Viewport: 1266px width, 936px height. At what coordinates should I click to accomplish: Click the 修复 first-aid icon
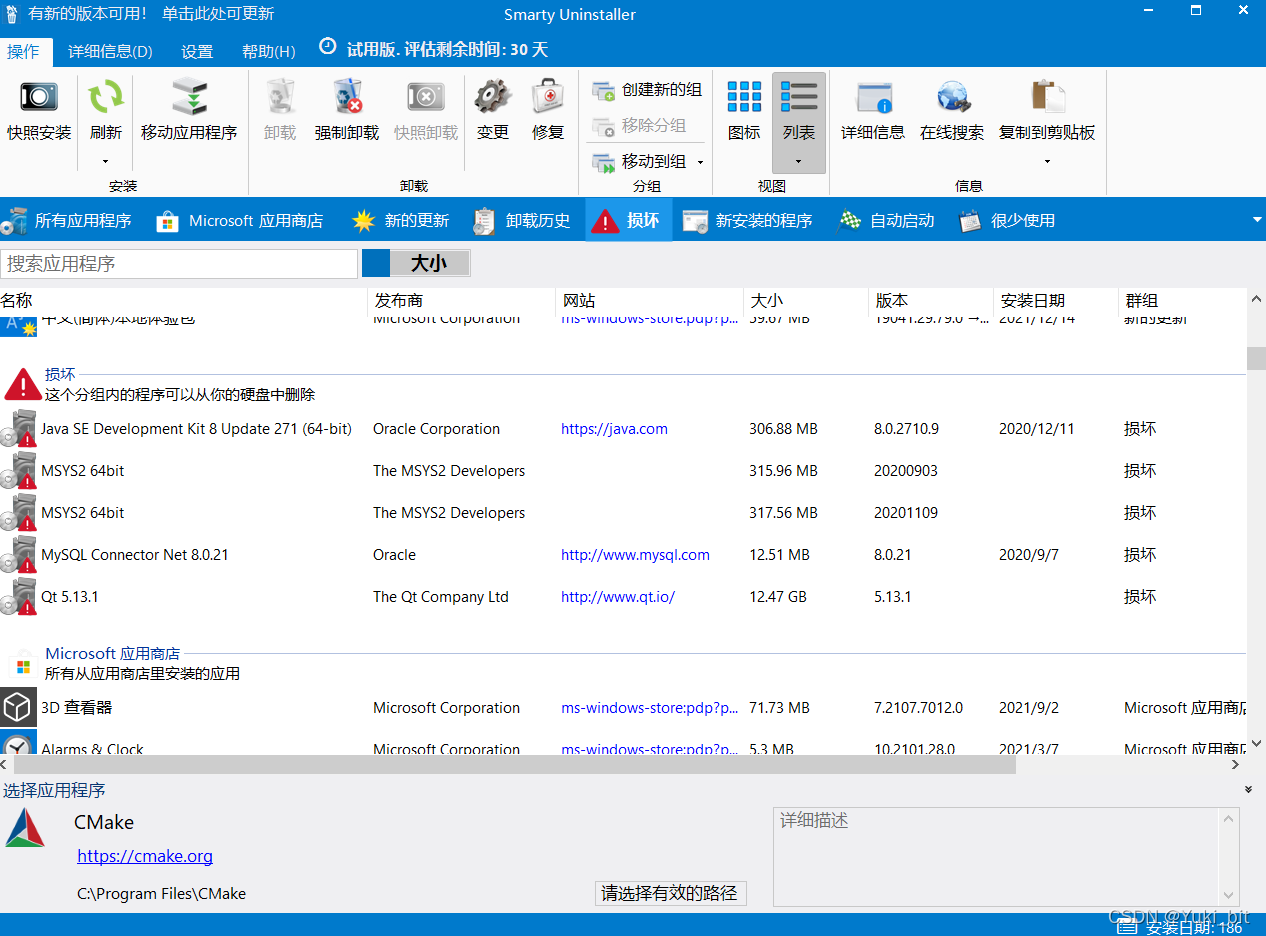pyautogui.click(x=548, y=97)
